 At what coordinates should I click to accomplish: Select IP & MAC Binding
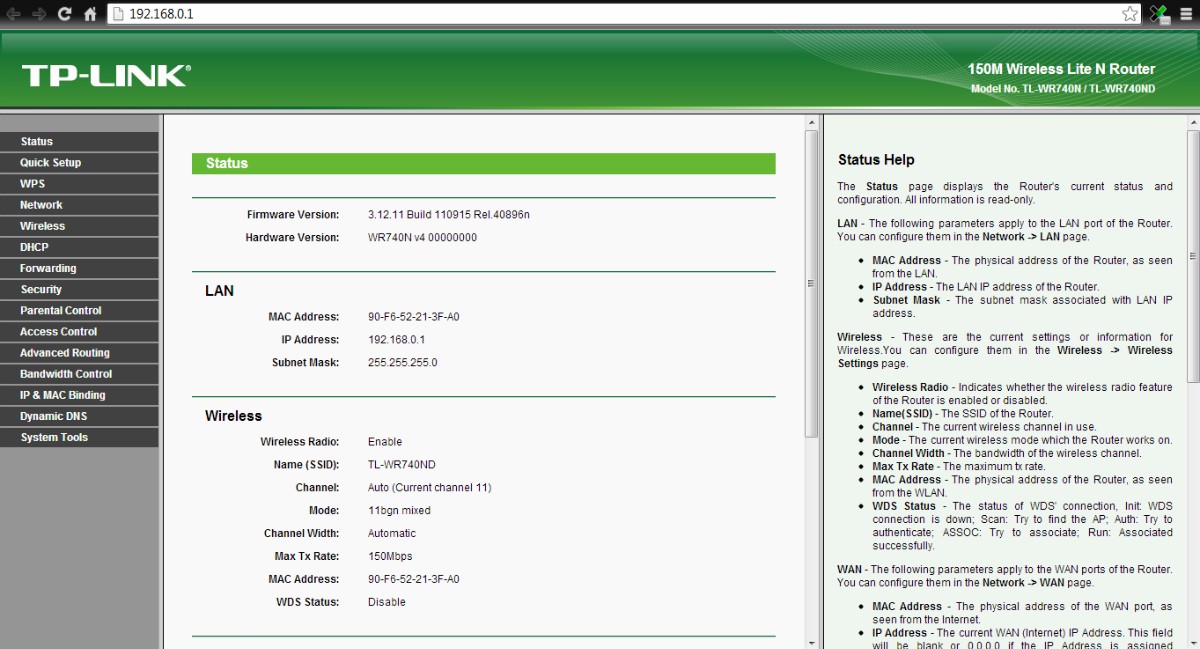point(79,394)
